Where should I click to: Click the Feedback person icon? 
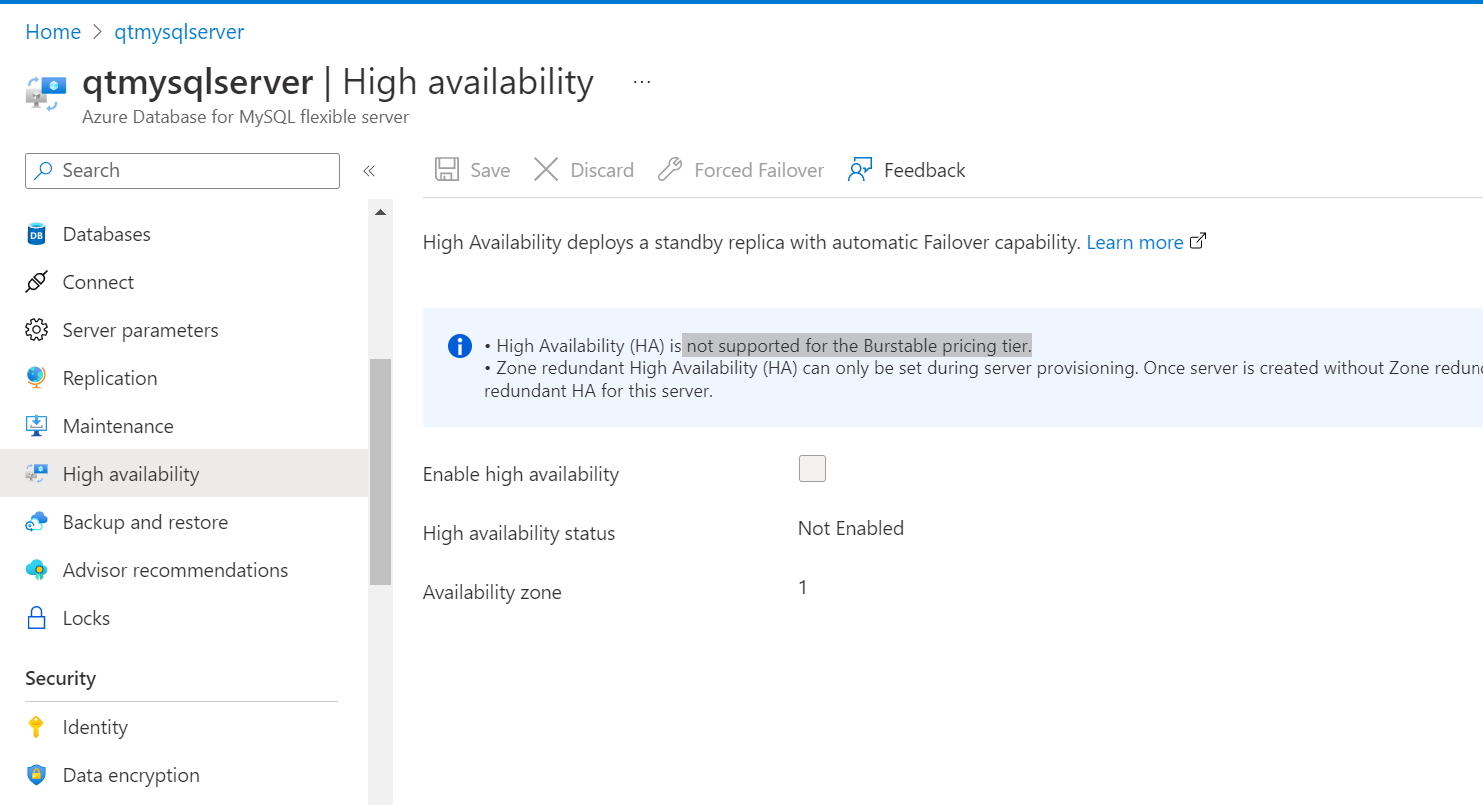[860, 170]
